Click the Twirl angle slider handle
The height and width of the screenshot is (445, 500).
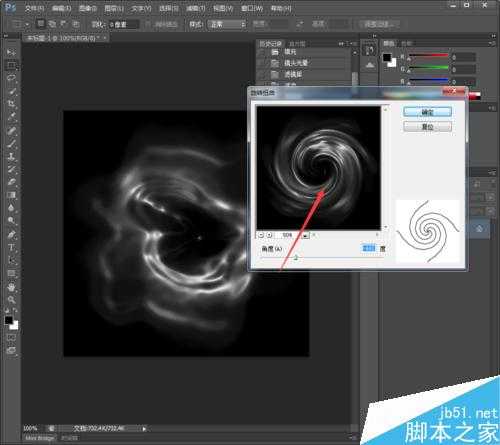click(296, 257)
